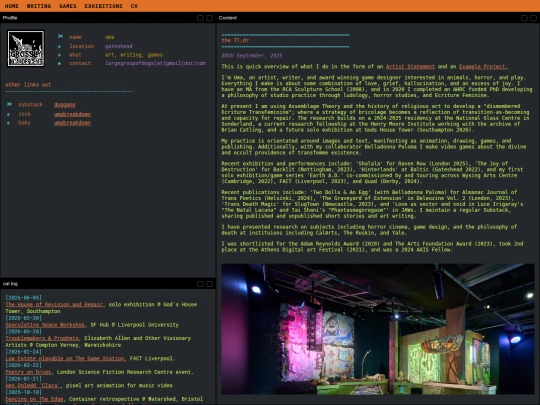
Task: Click the 'substack' label
Action: coord(30,104)
